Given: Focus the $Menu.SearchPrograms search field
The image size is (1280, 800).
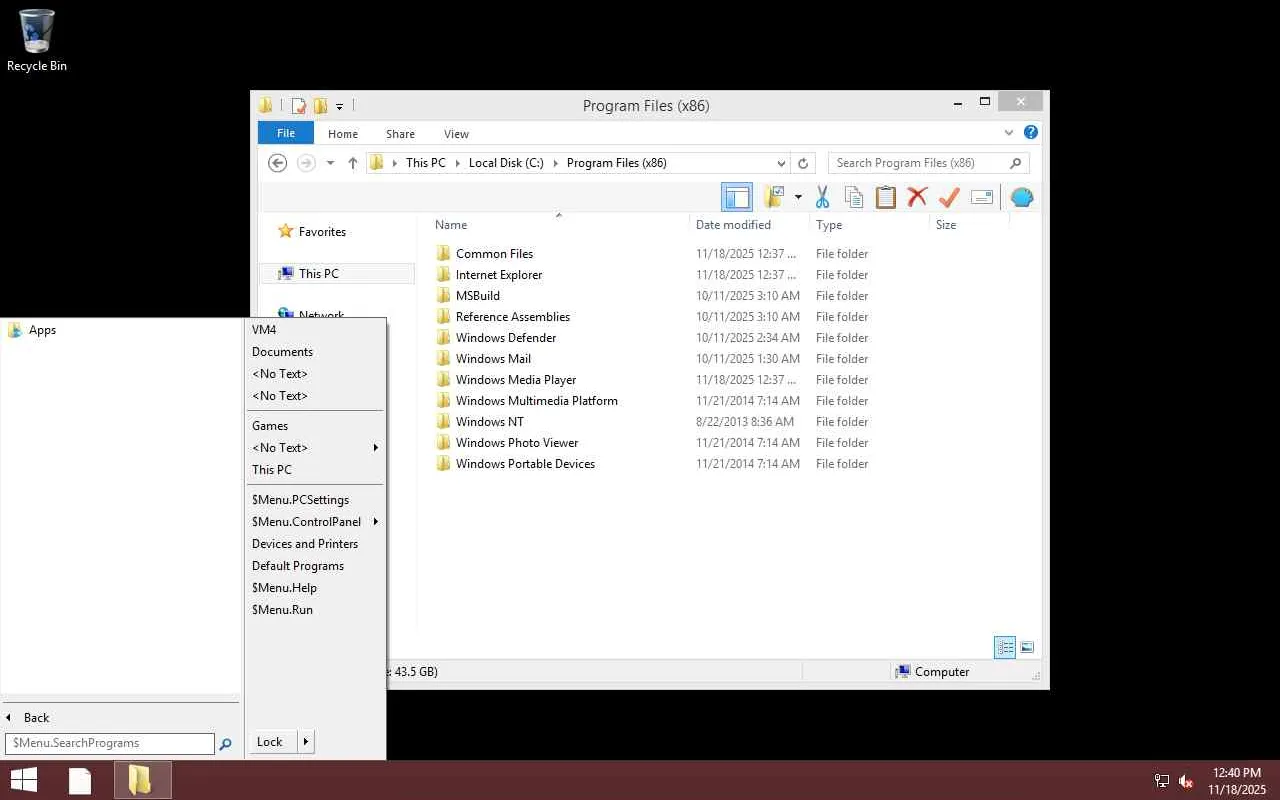Looking at the screenshot, I should (x=110, y=743).
